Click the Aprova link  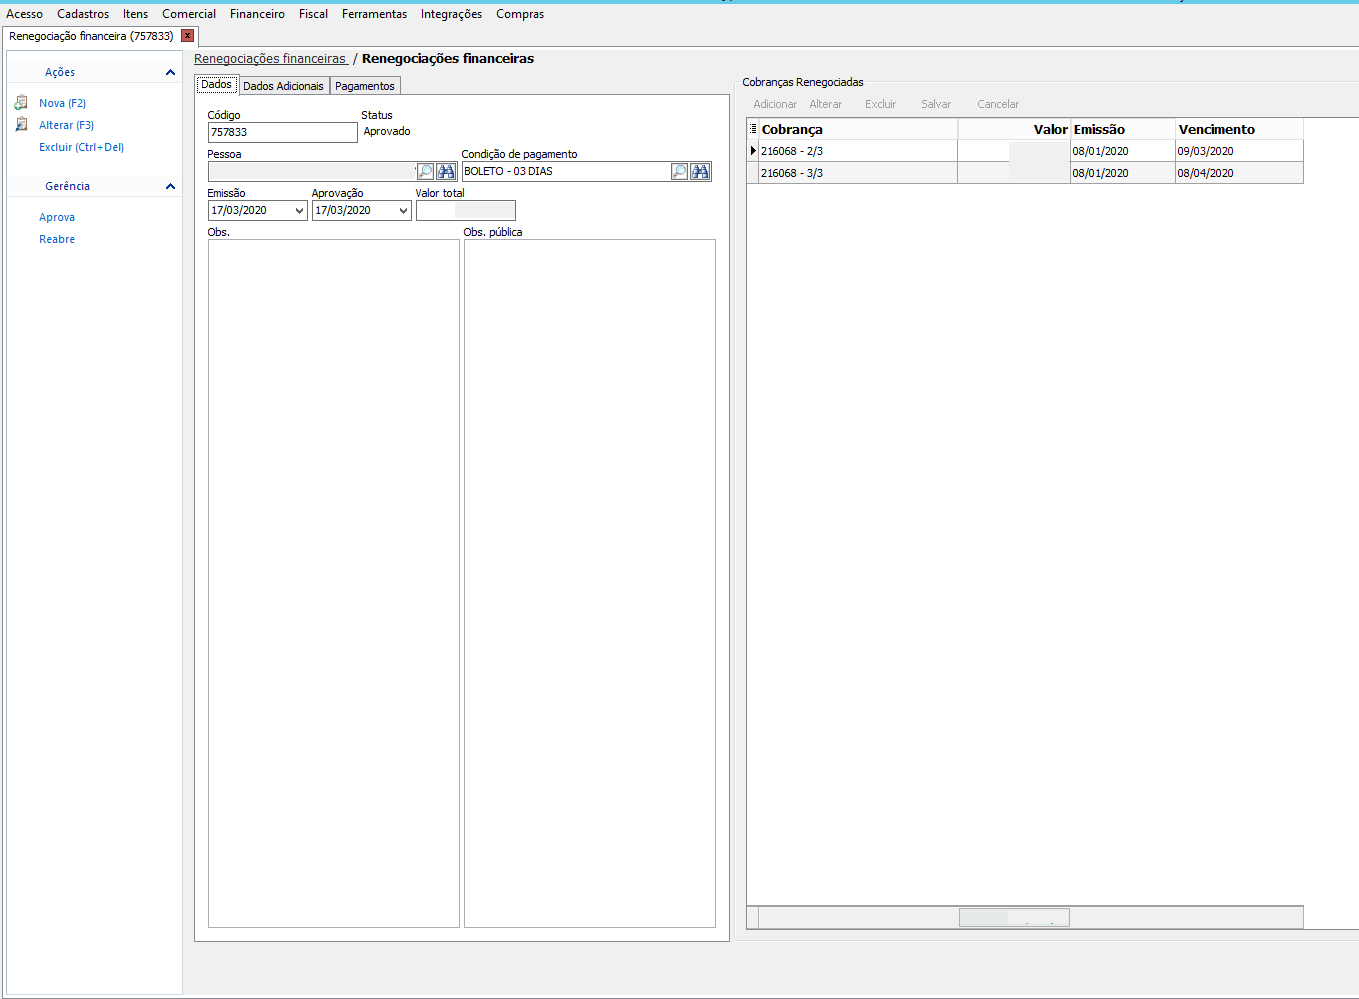pos(57,217)
